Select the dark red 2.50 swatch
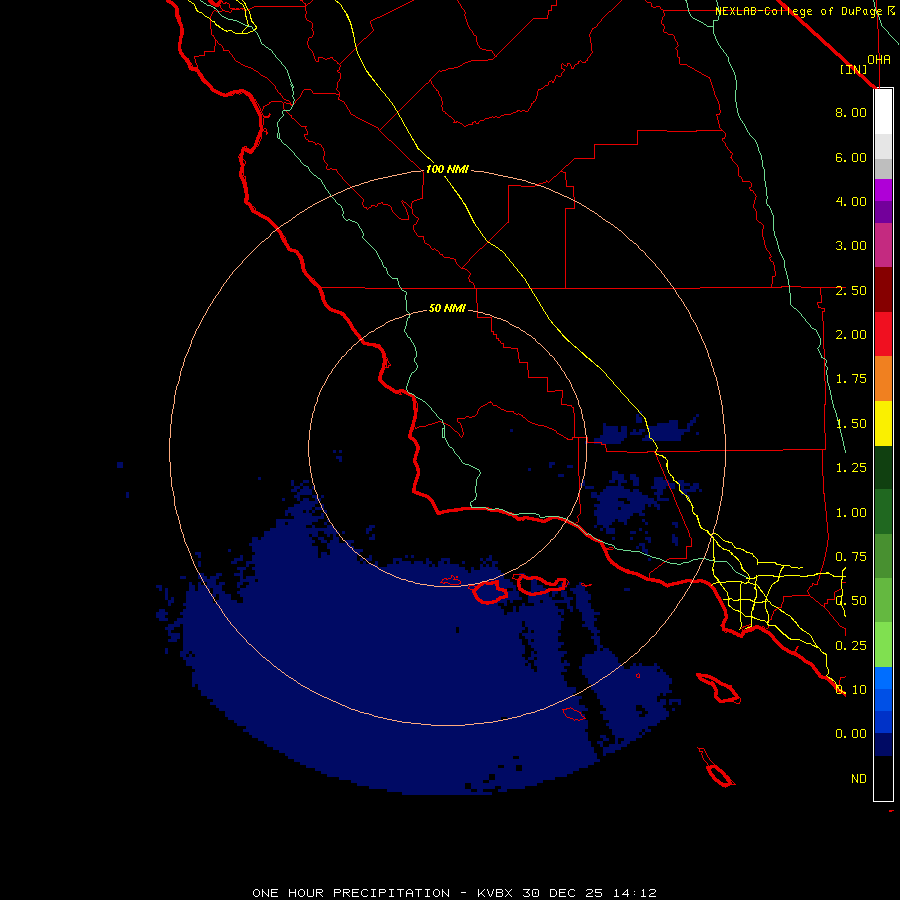The width and height of the screenshot is (900, 900). [883, 290]
